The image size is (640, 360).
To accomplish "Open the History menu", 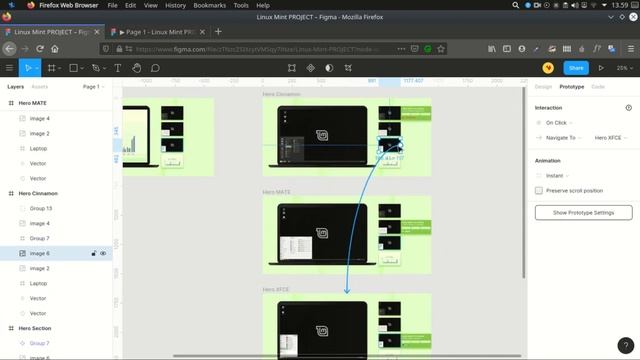I will tap(176, 5).
